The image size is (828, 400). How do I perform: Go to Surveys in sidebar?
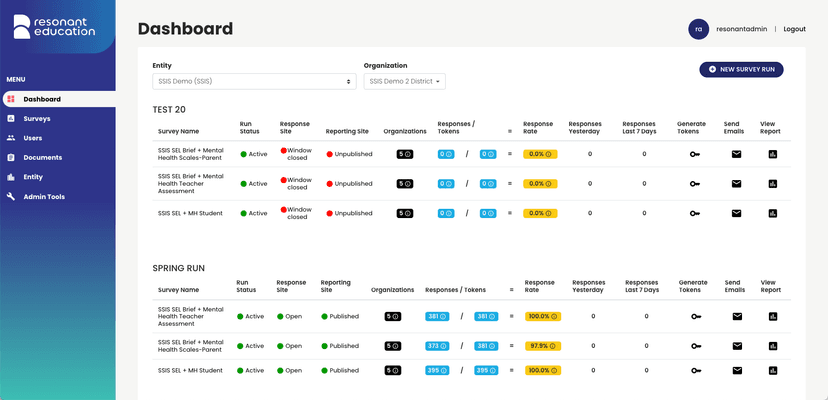tap(36, 119)
